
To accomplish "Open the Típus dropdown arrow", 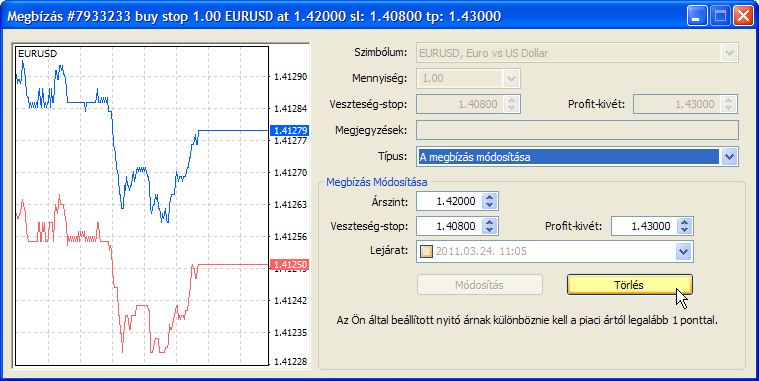I will [729, 157].
